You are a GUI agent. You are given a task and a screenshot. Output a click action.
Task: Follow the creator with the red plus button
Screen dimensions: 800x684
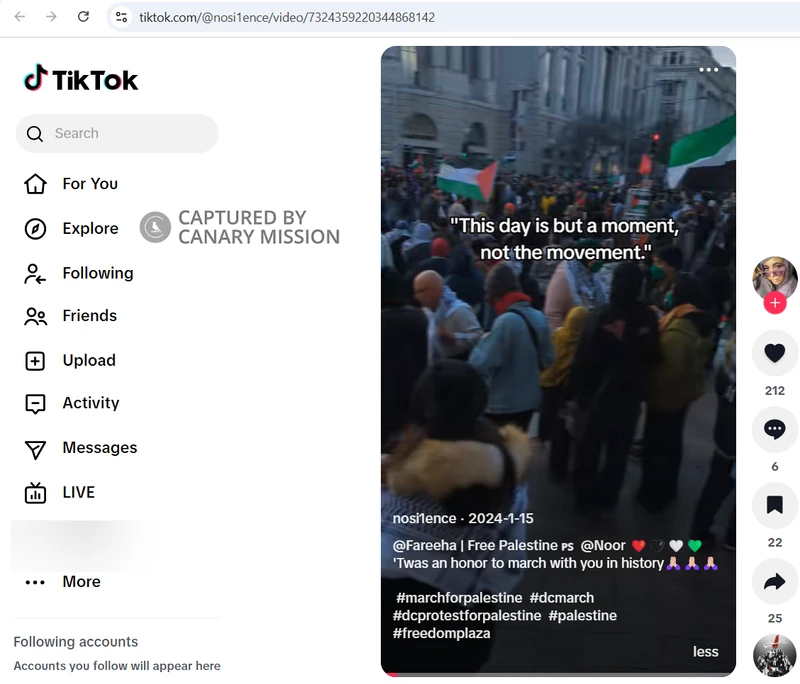point(774,303)
